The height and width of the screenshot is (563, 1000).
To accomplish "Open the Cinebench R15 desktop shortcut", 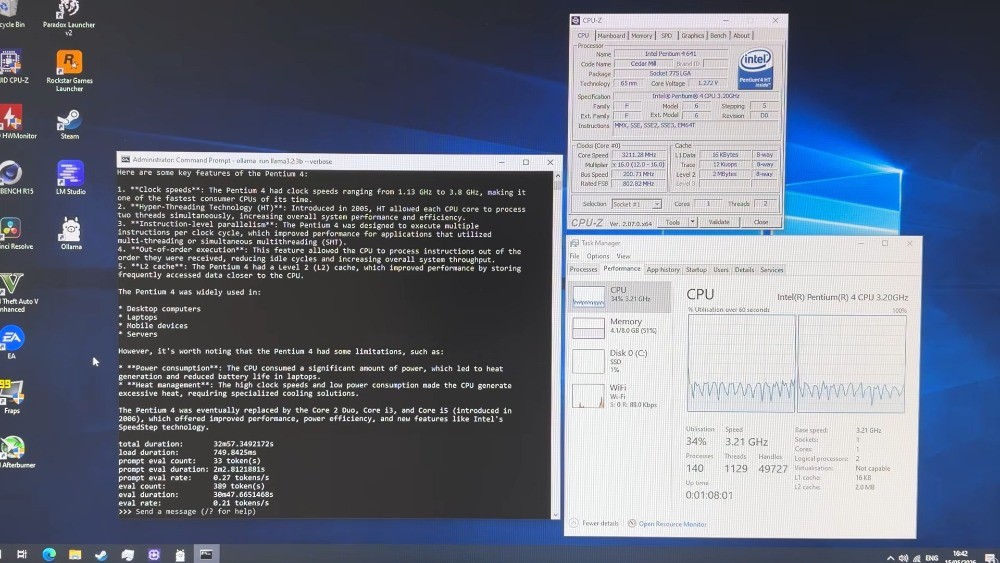I will 14,178.
